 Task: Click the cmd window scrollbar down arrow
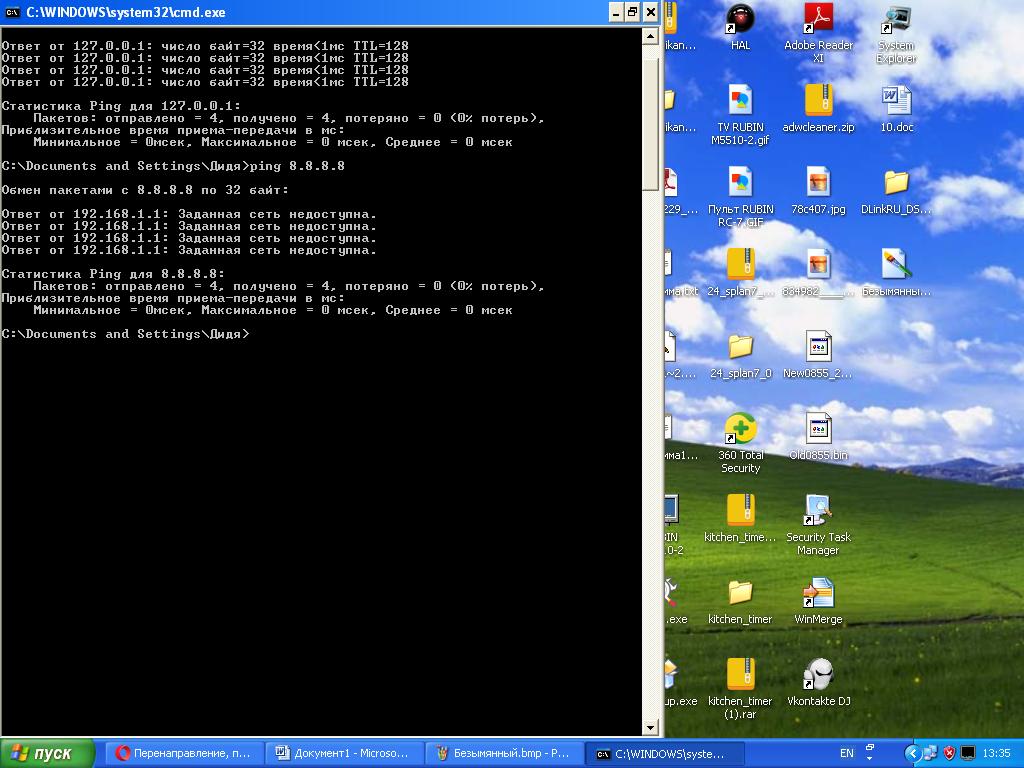(x=650, y=727)
